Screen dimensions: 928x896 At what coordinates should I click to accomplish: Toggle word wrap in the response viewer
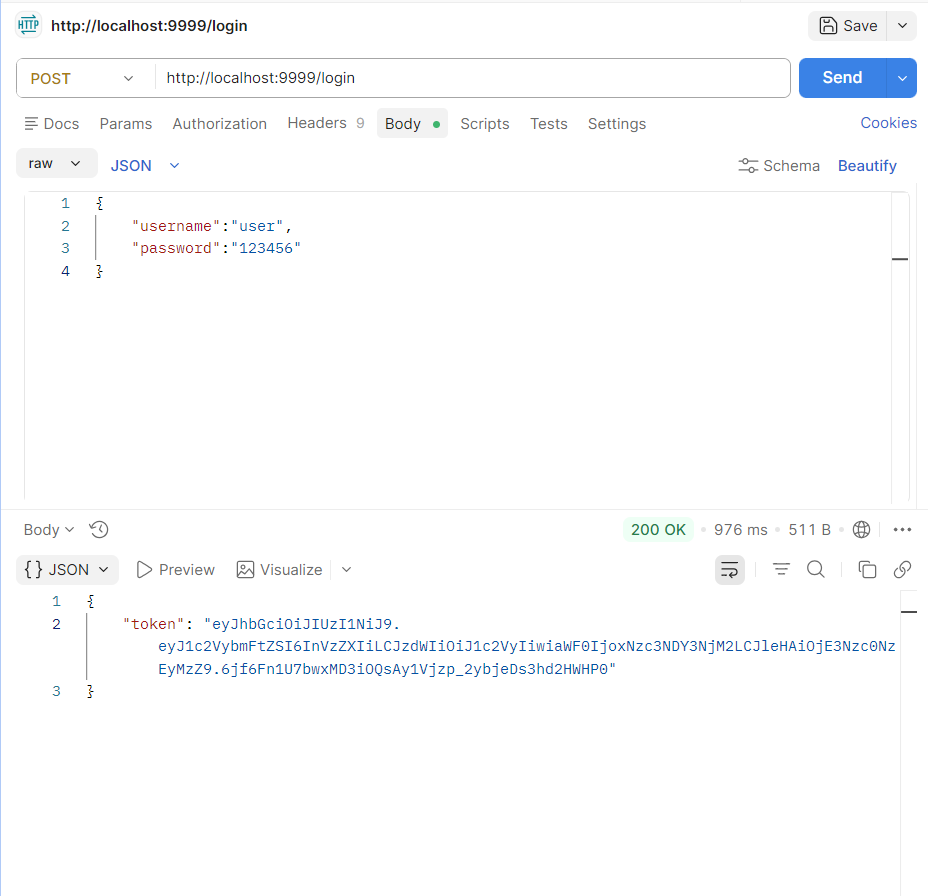729,569
